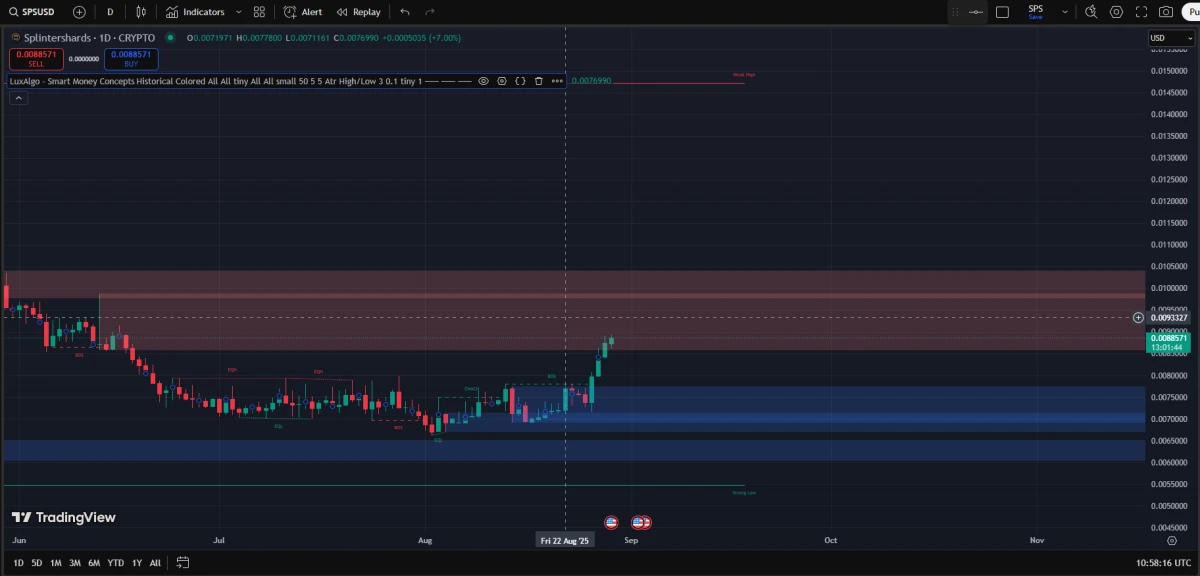
Task: Select the 1Y date range
Action: coord(137,563)
